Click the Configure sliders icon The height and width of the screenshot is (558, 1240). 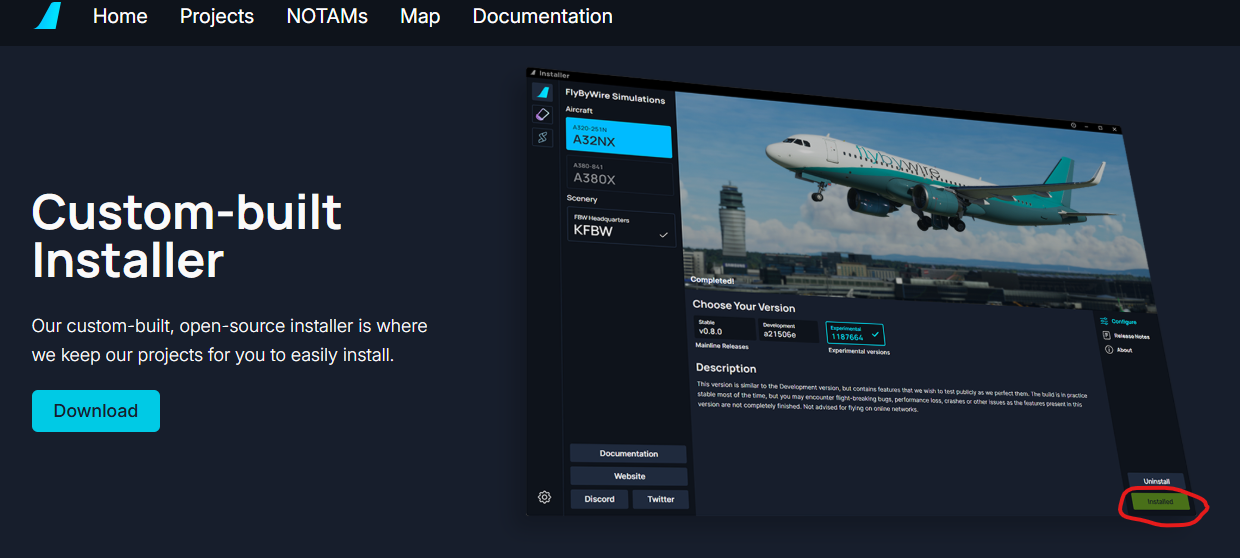(1104, 321)
